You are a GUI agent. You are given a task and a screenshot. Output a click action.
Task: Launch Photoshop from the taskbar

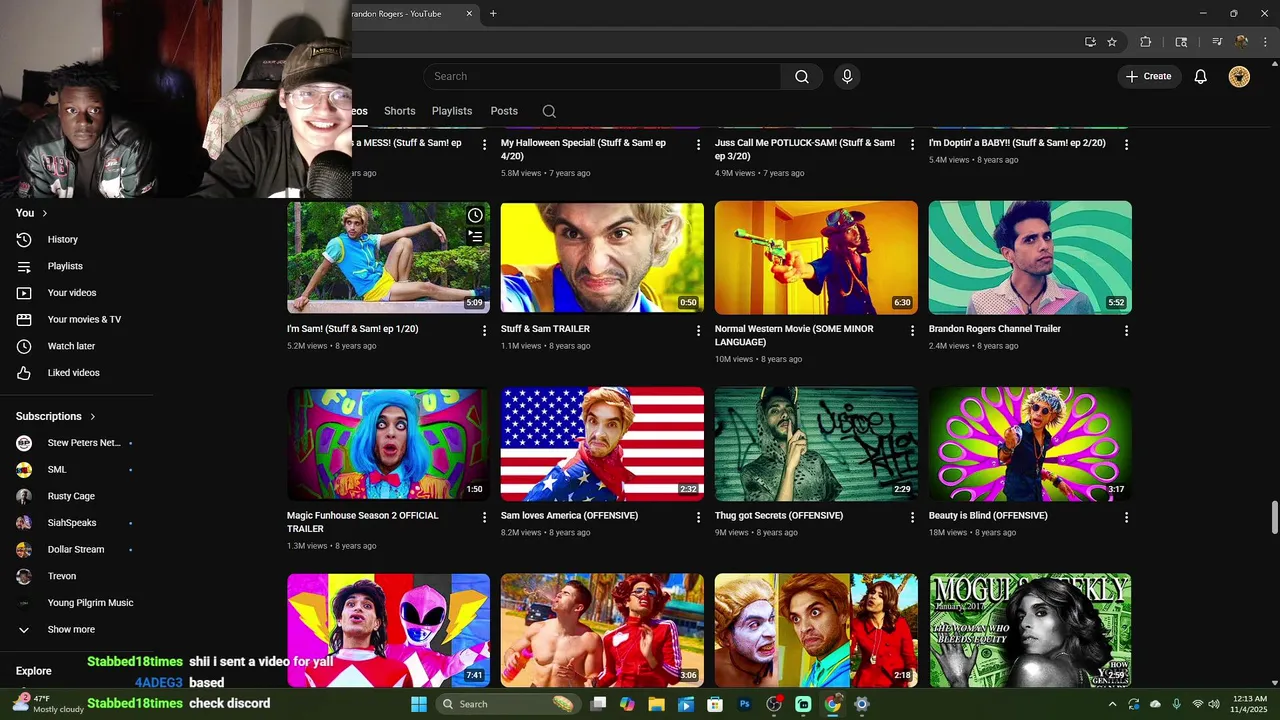click(x=744, y=704)
